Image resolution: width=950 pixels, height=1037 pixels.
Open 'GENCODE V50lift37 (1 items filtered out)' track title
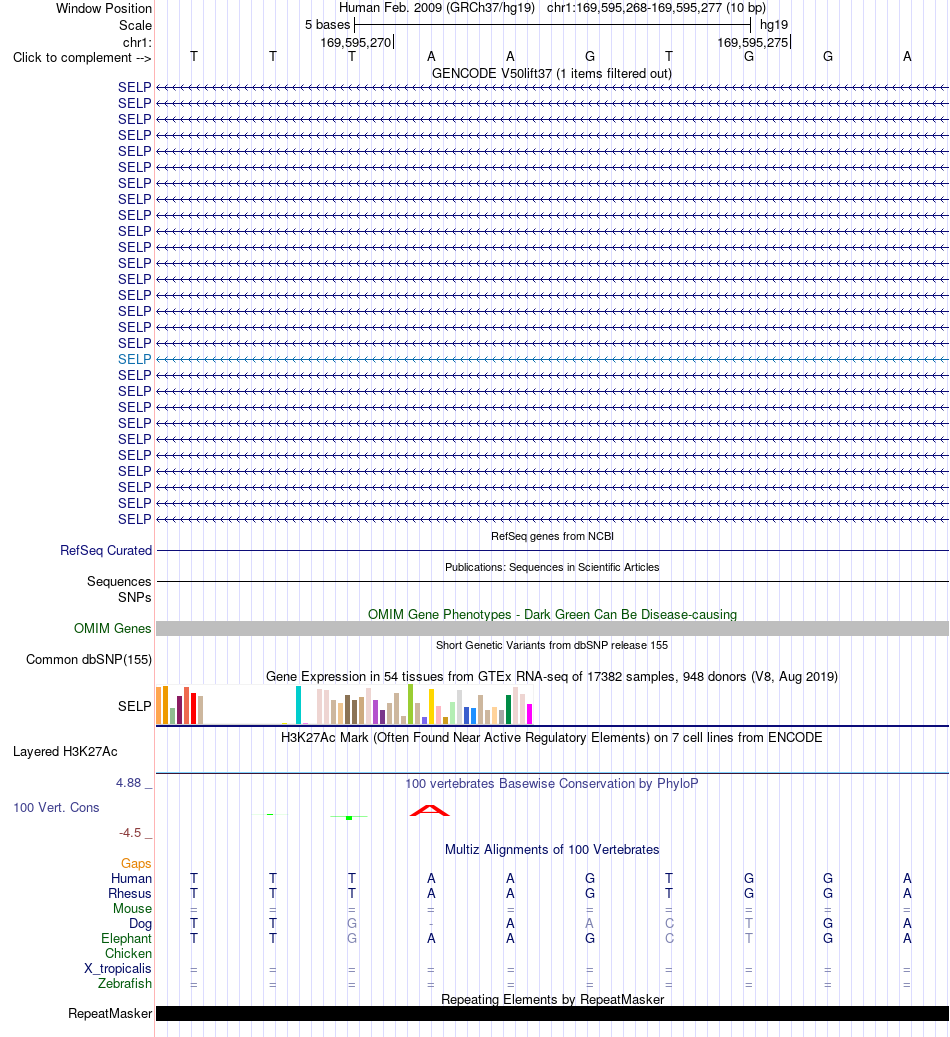(552, 73)
